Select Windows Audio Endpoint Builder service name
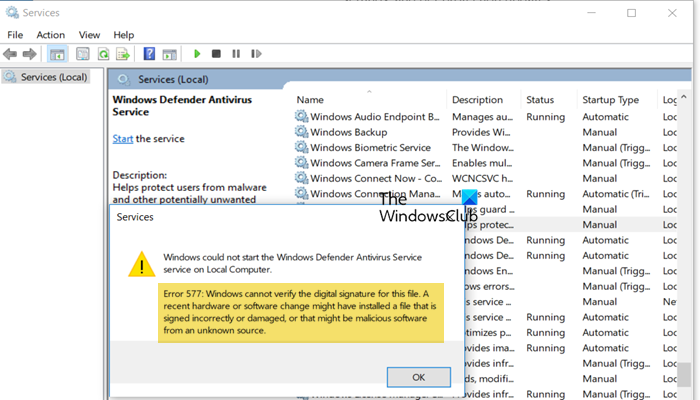 pyautogui.click(x=375, y=117)
